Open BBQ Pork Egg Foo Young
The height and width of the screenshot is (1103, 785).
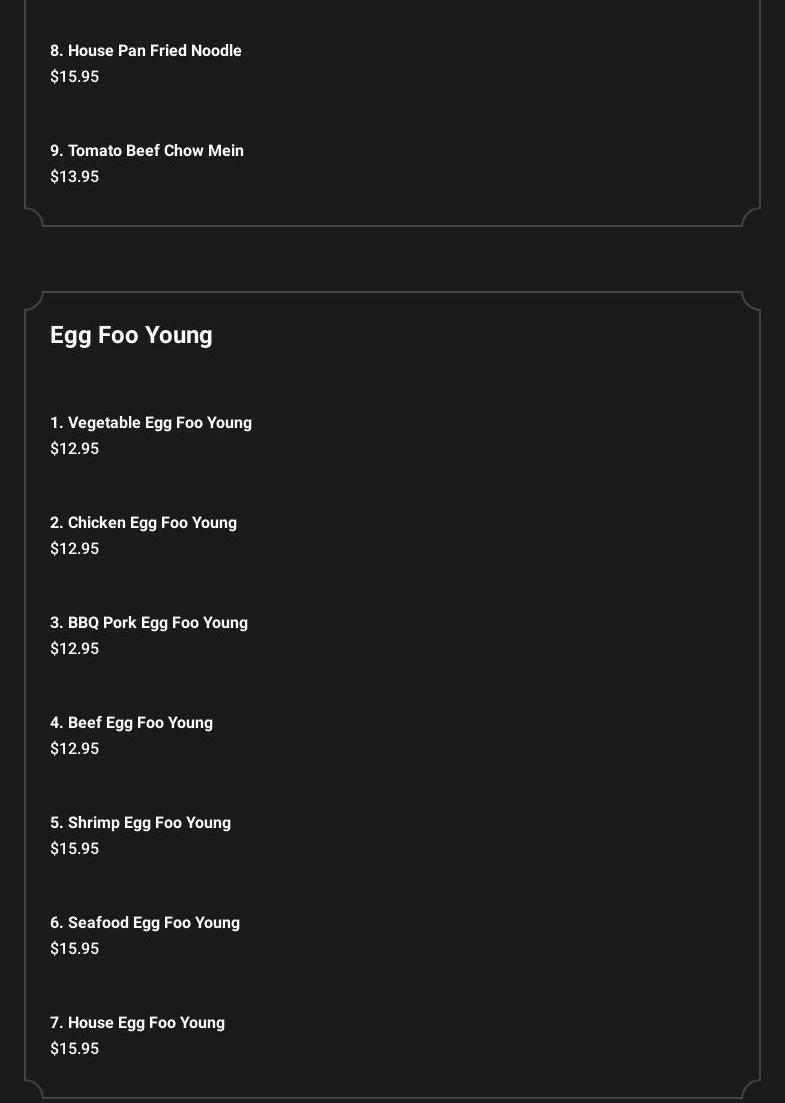149,623
